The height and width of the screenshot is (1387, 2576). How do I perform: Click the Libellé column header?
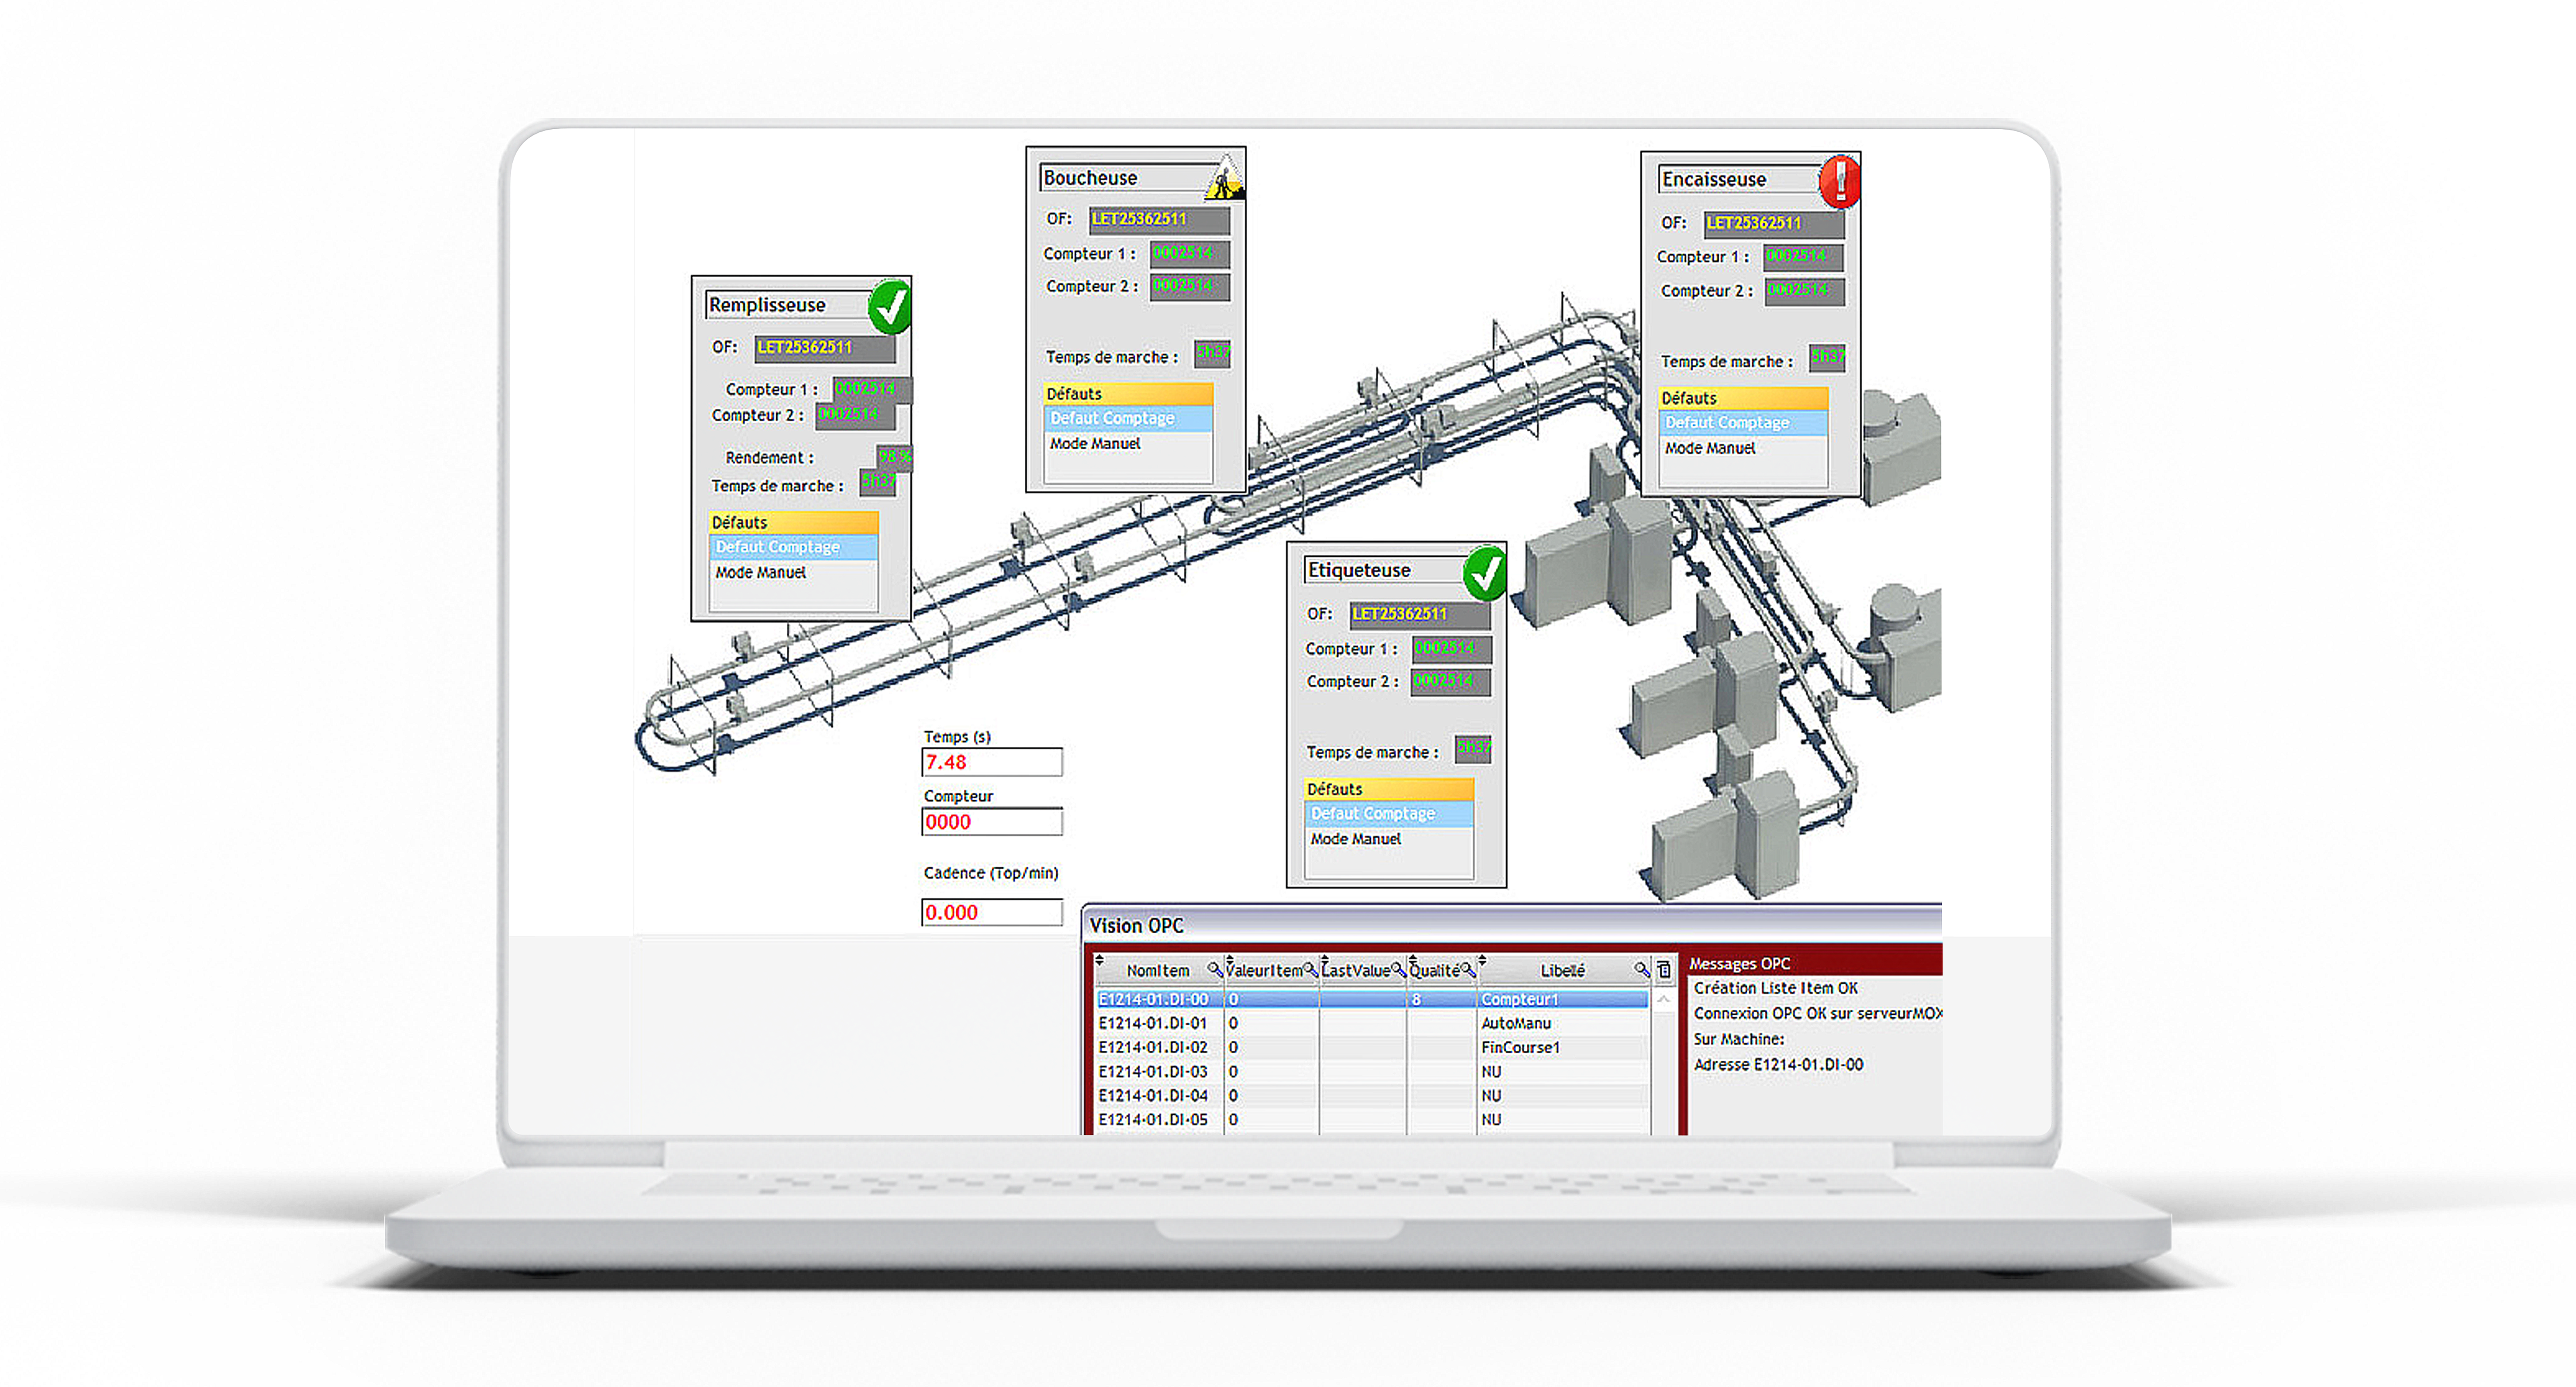pos(1562,970)
